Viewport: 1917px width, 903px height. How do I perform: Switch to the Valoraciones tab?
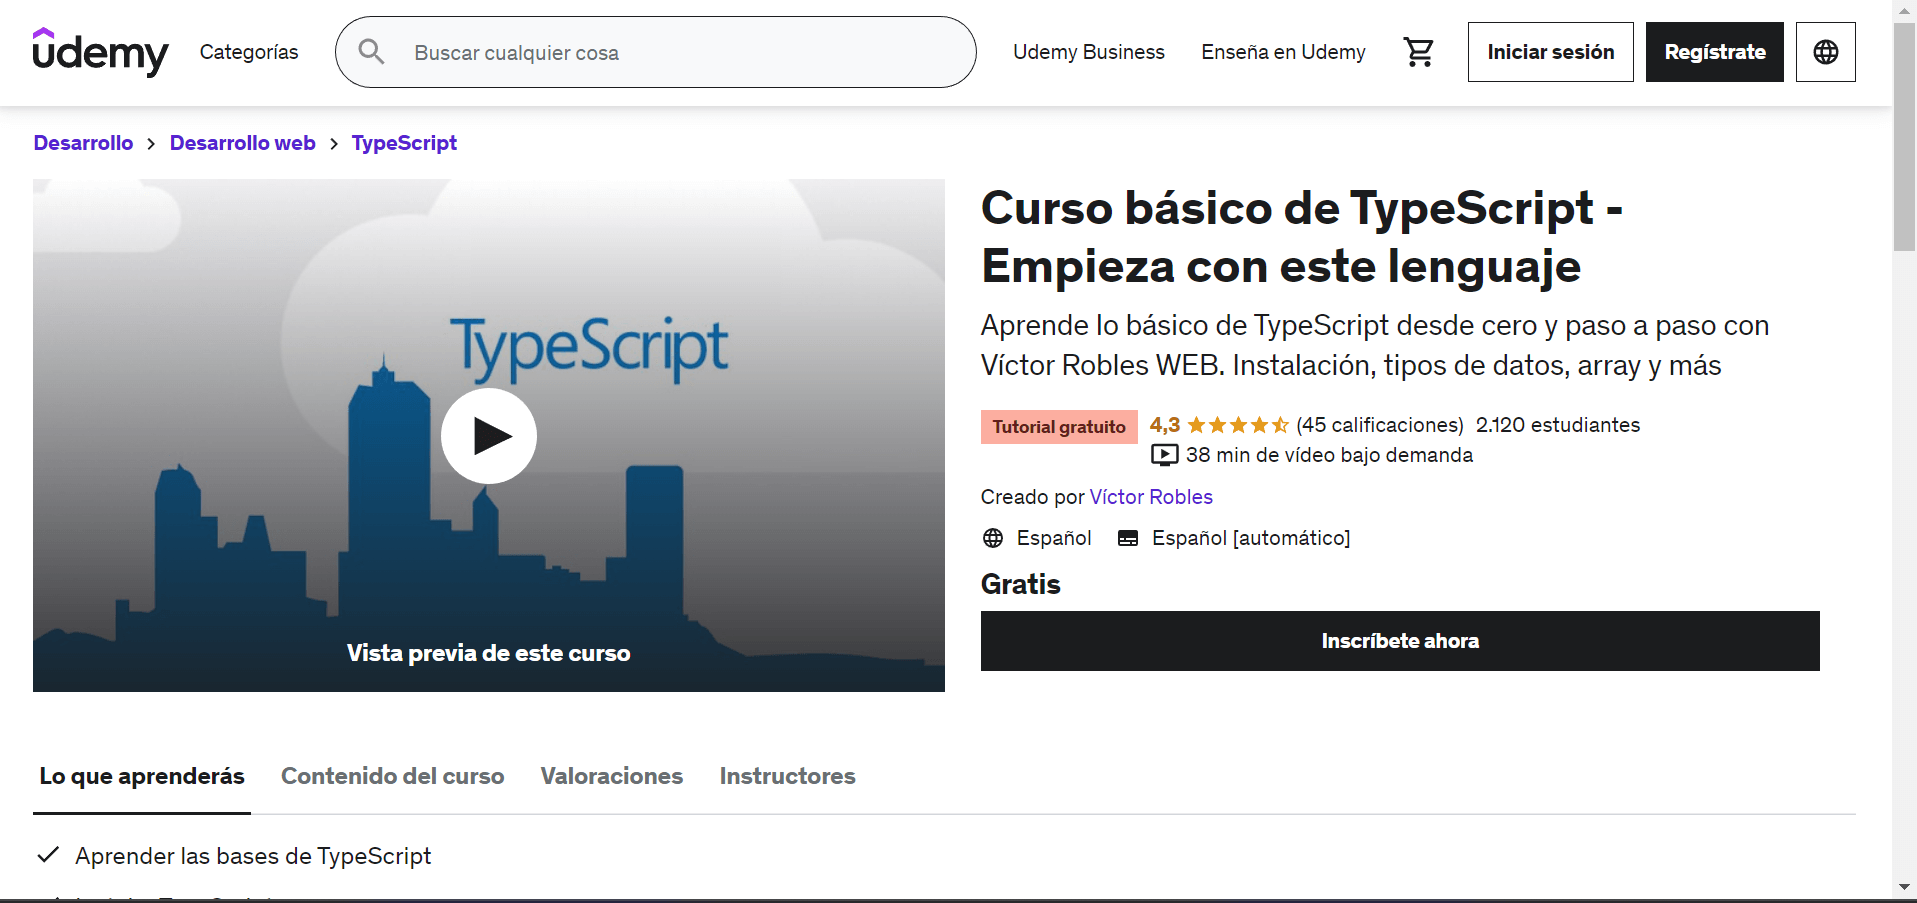[612, 776]
